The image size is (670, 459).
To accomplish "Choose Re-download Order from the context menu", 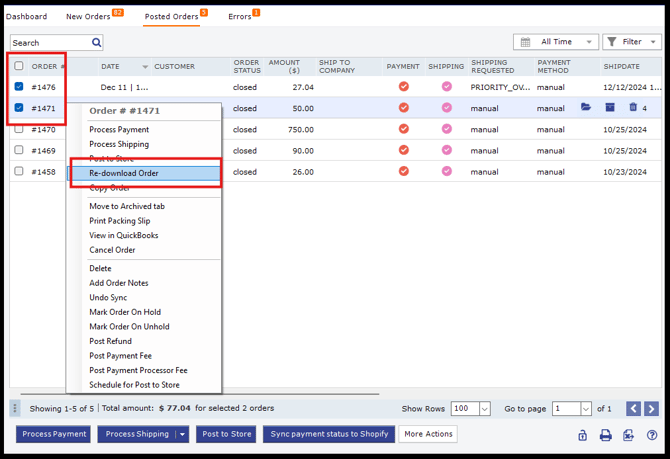I will pyautogui.click(x=124, y=173).
